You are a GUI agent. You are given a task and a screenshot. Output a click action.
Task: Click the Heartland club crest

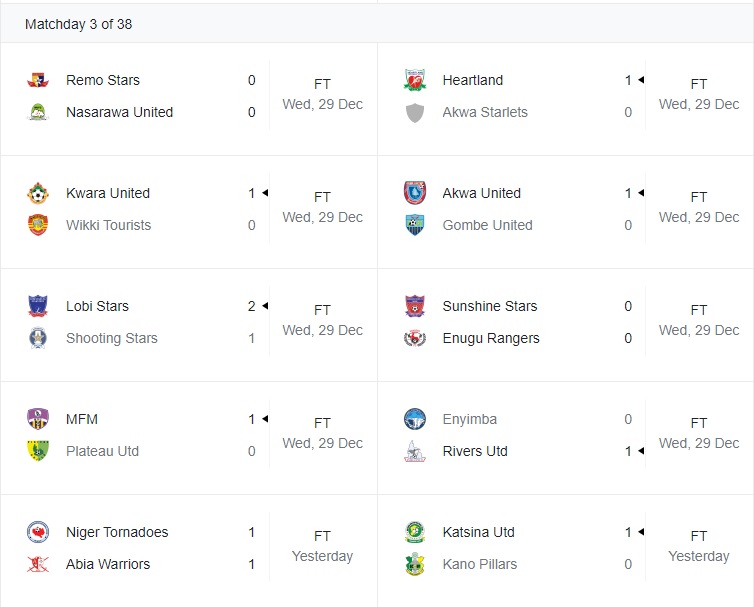pyautogui.click(x=415, y=80)
